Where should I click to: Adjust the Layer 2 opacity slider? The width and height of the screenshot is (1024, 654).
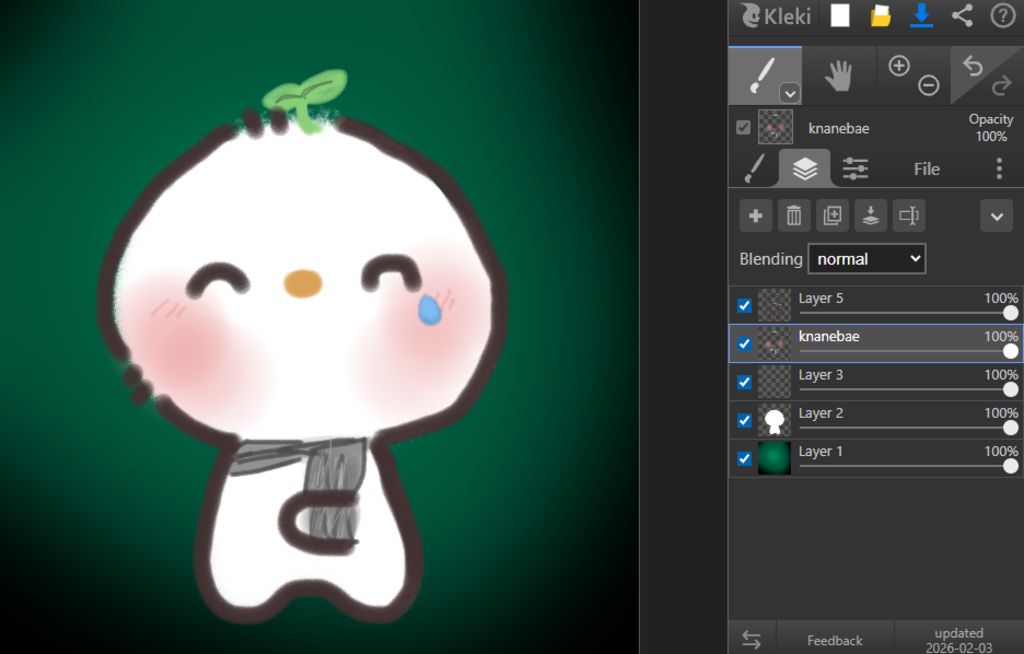(x=908, y=428)
